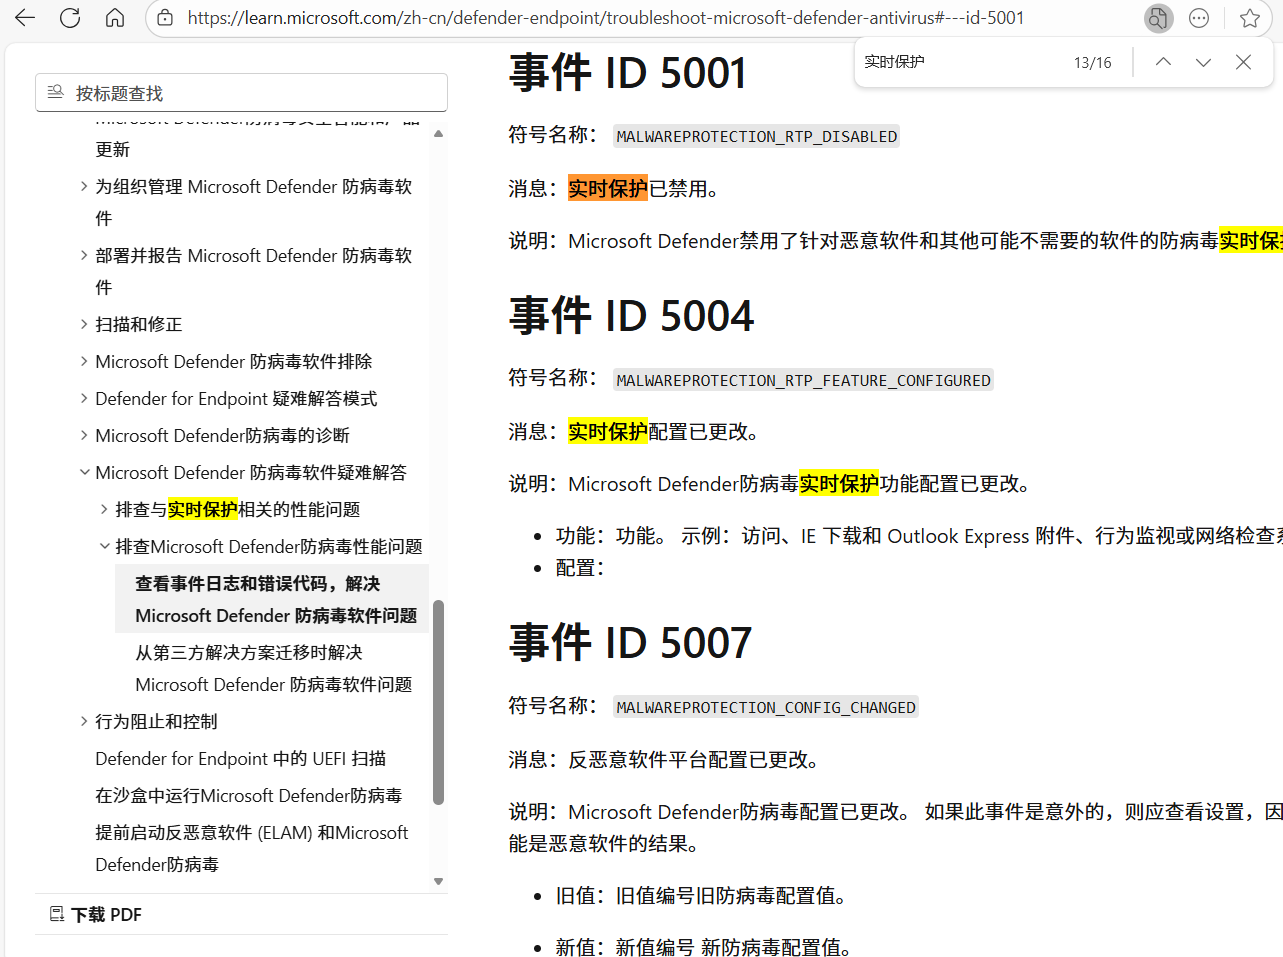Image resolution: width=1283 pixels, height=957 pixels.
Task: Select 行为阻止和控制 in the table of contents
Action: (x=156, y=721)
